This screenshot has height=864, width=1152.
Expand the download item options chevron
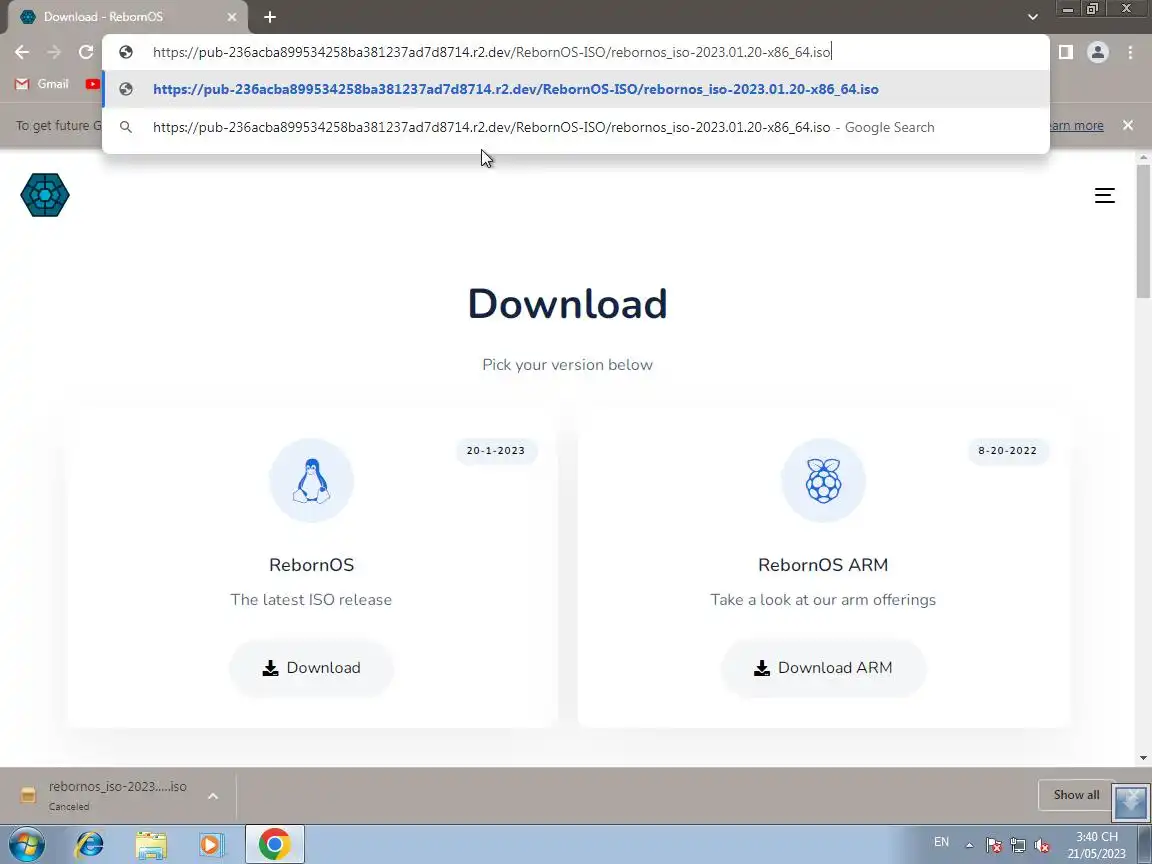click(x=212, y=796)
